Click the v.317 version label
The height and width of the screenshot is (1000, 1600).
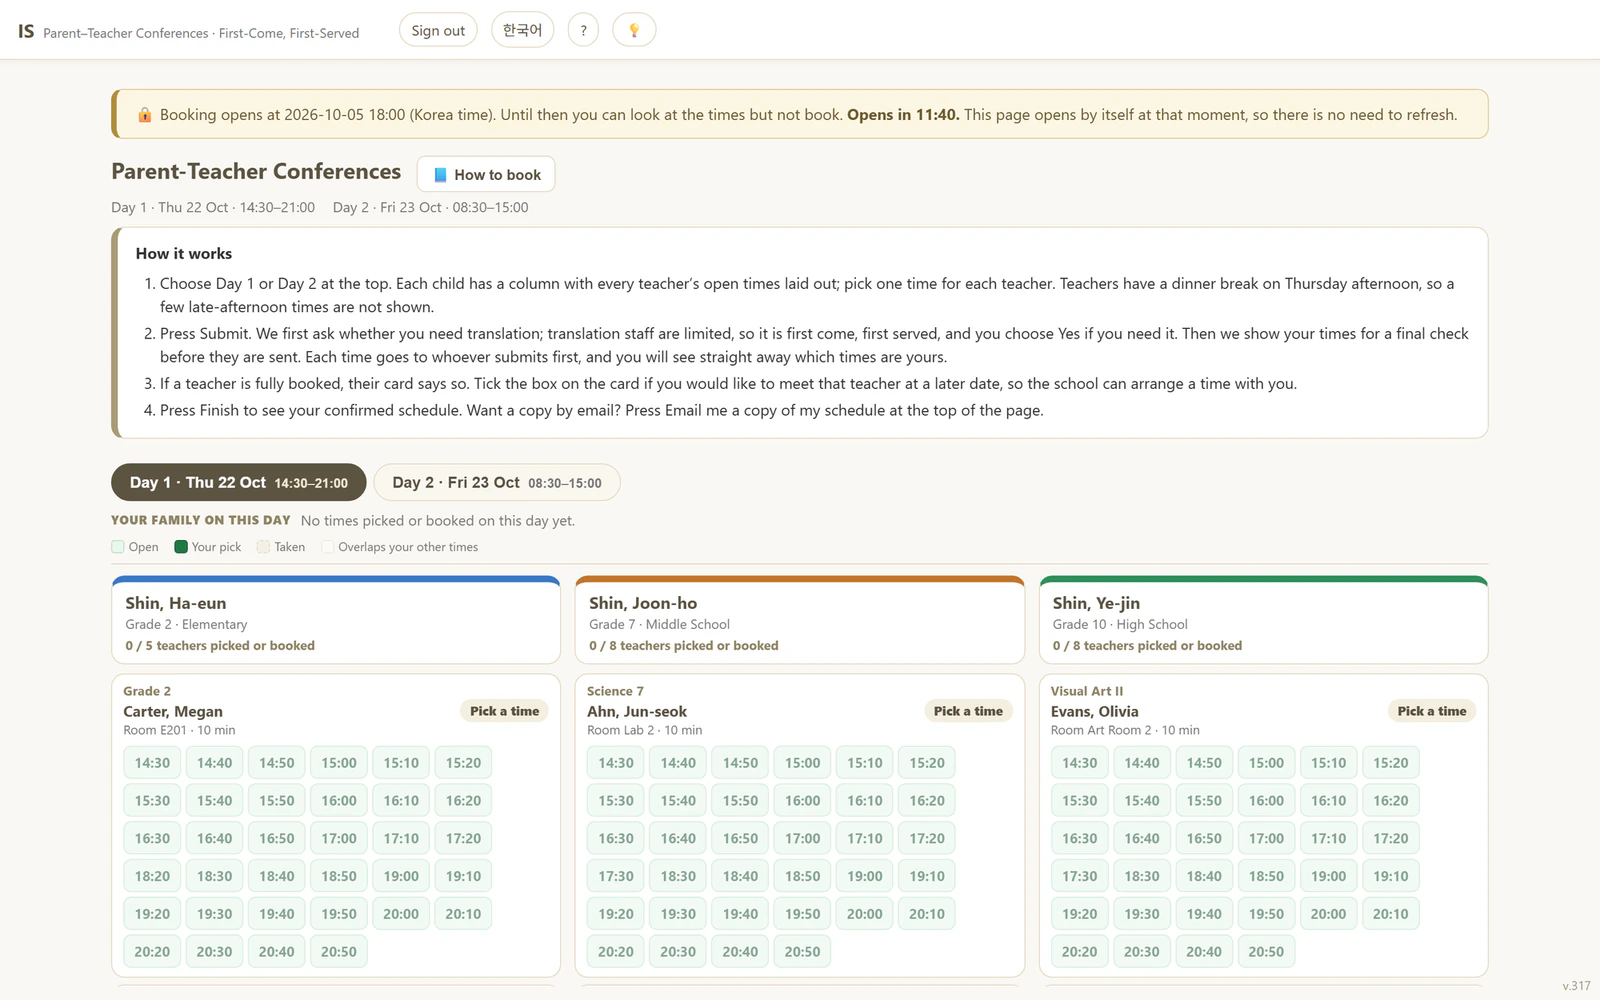1576,986
